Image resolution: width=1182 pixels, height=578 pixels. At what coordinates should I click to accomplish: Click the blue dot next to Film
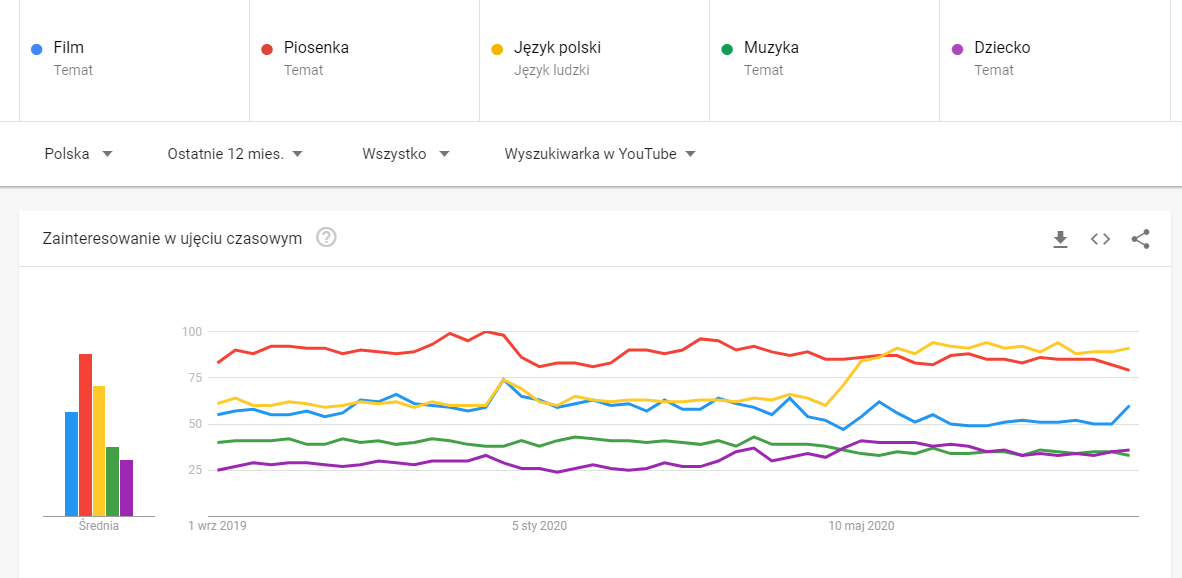37,48
